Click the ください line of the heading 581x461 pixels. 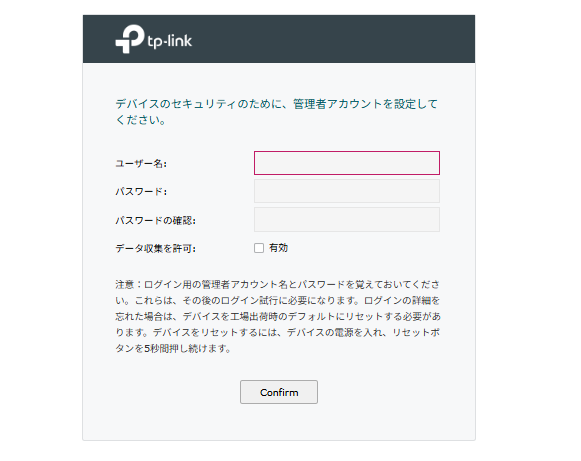pyautogui.click(x=141, y=120)
